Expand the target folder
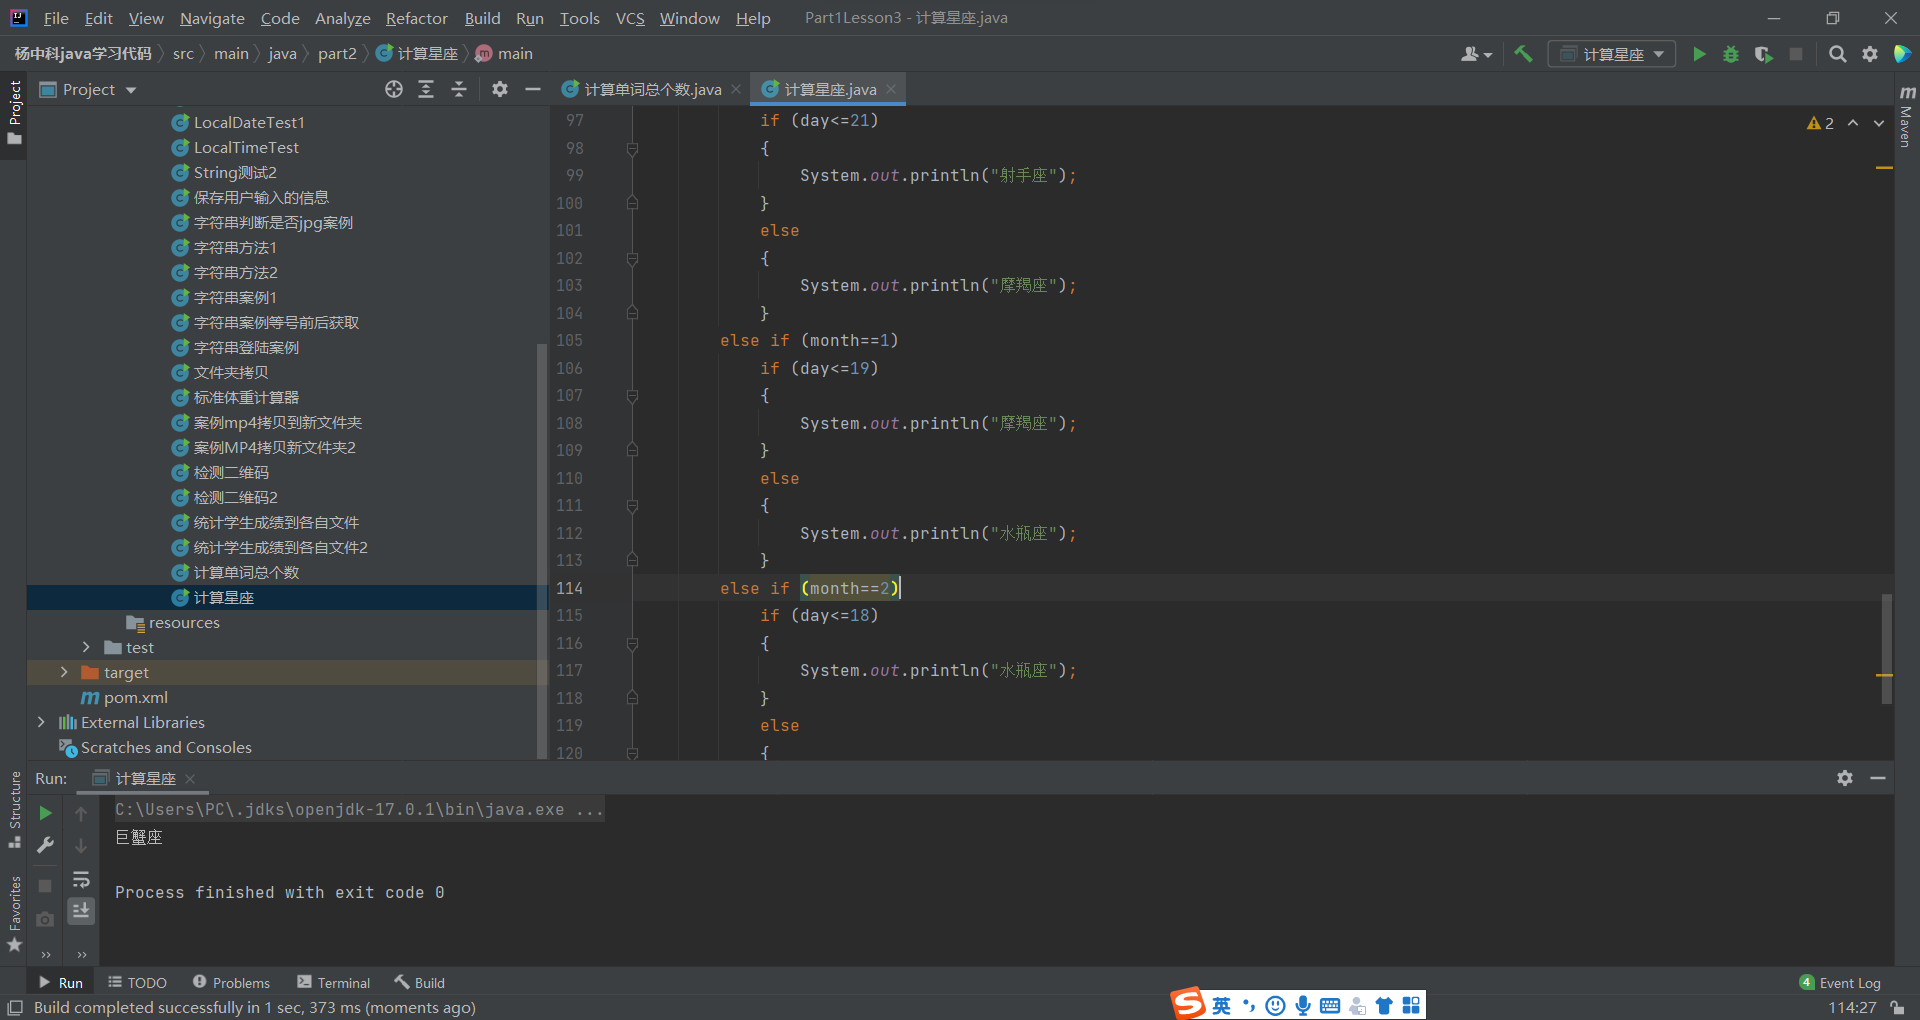1920x1020 pixels. (64, 673)
